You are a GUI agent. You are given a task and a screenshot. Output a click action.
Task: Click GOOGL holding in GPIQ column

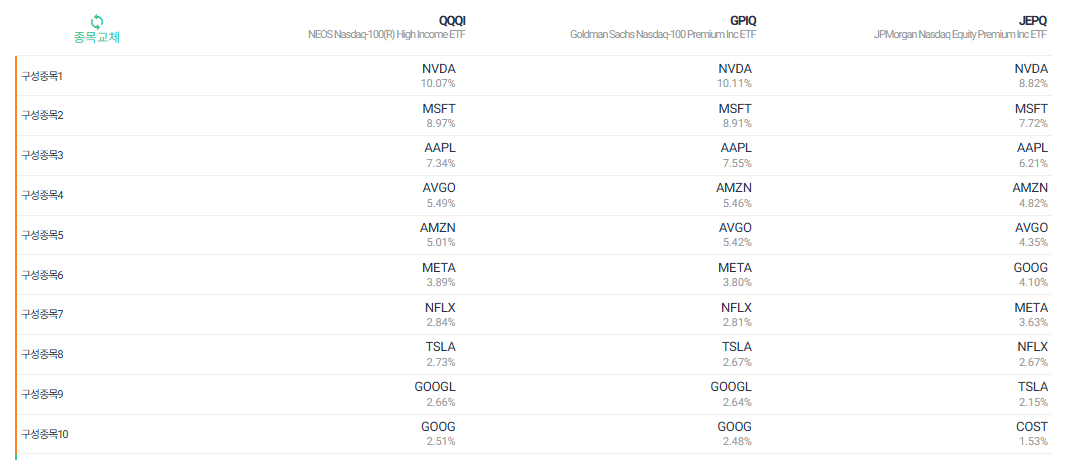[731, 387]
